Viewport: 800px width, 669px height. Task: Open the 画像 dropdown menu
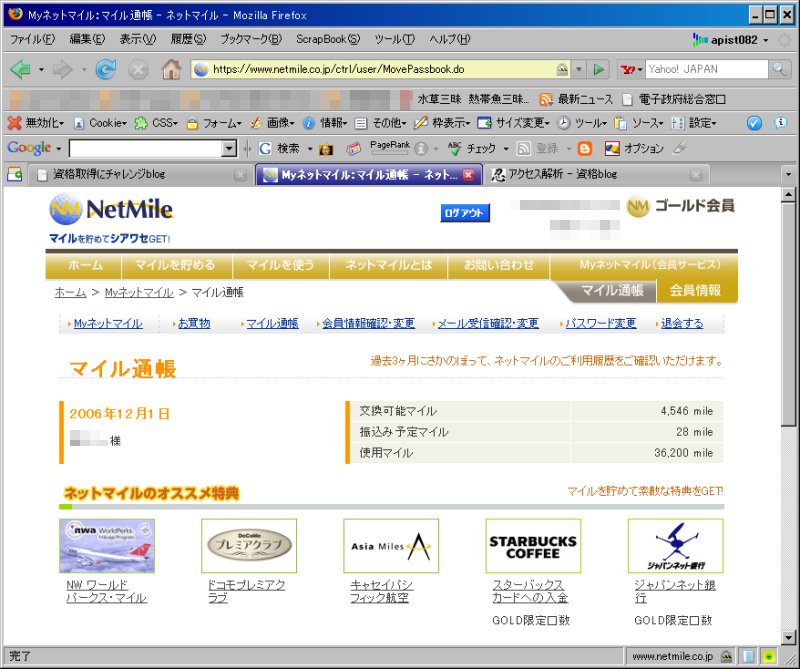pos(272,122)
